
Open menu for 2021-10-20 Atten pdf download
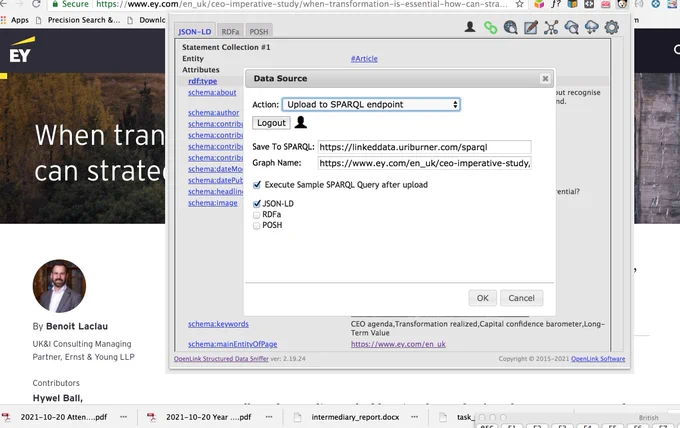coord(124,417)
